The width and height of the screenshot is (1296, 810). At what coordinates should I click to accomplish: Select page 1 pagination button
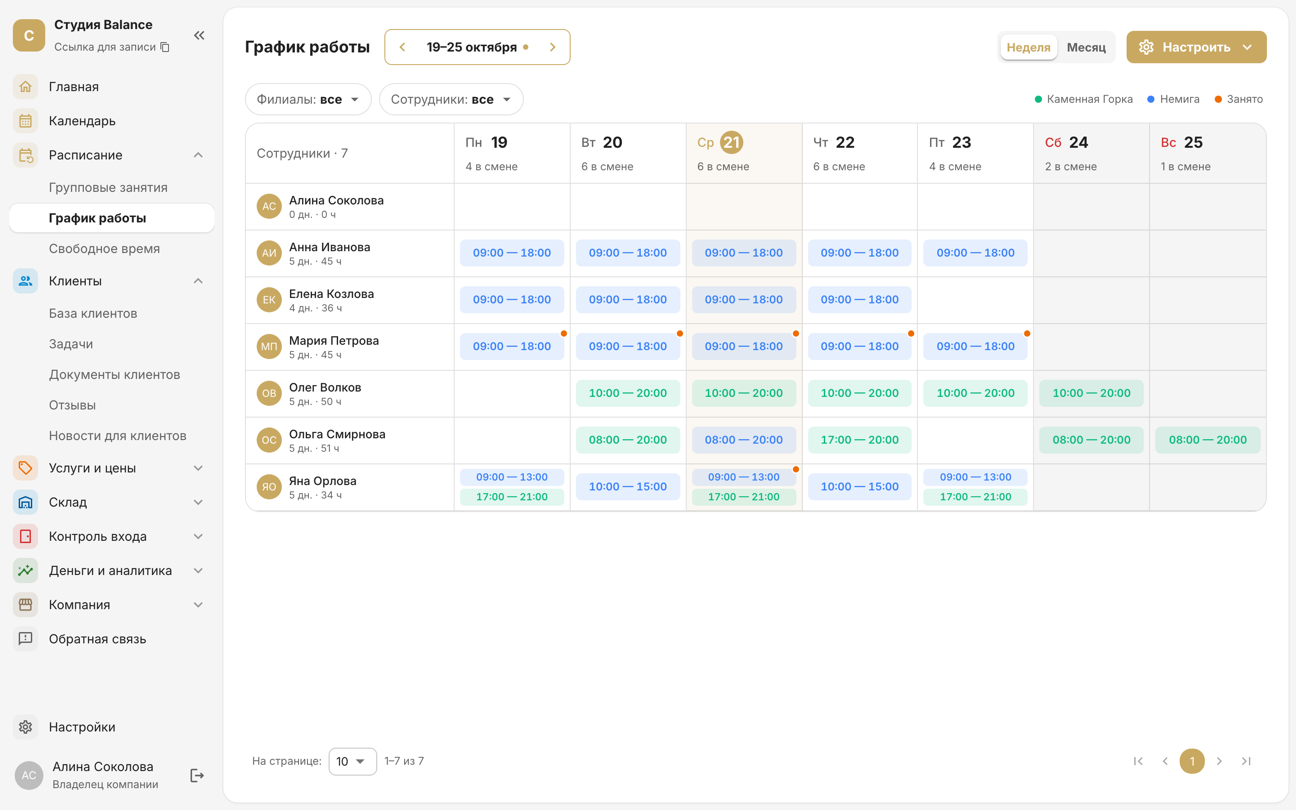pyautogui.click(x=1192, y=761)
